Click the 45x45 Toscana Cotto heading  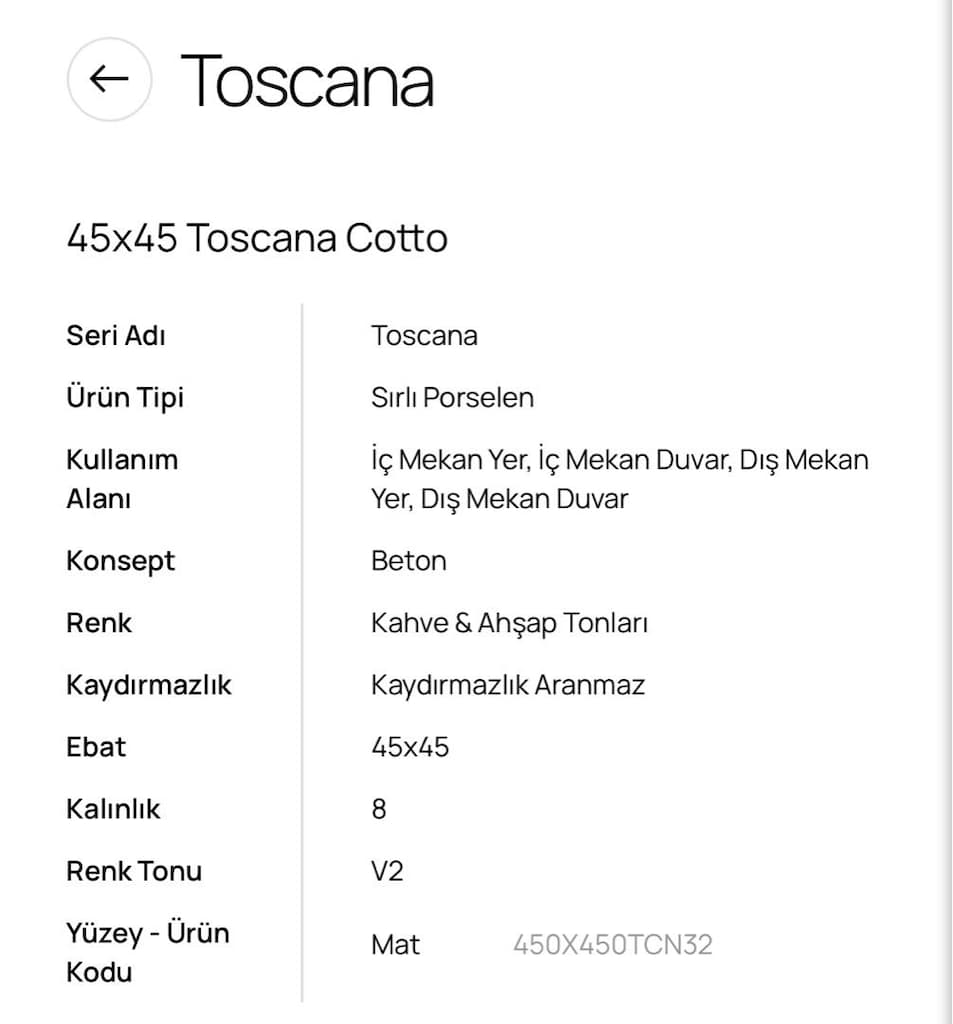pos(257,238)
